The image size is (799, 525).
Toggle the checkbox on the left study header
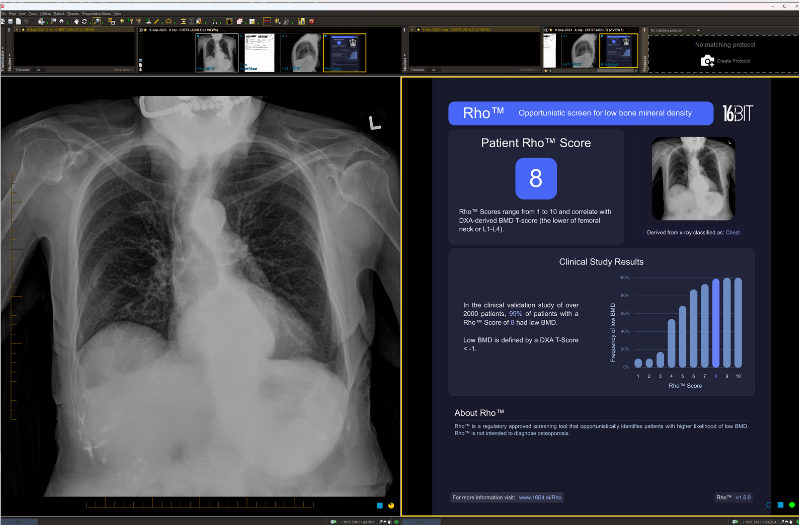[x=16, y=30]
